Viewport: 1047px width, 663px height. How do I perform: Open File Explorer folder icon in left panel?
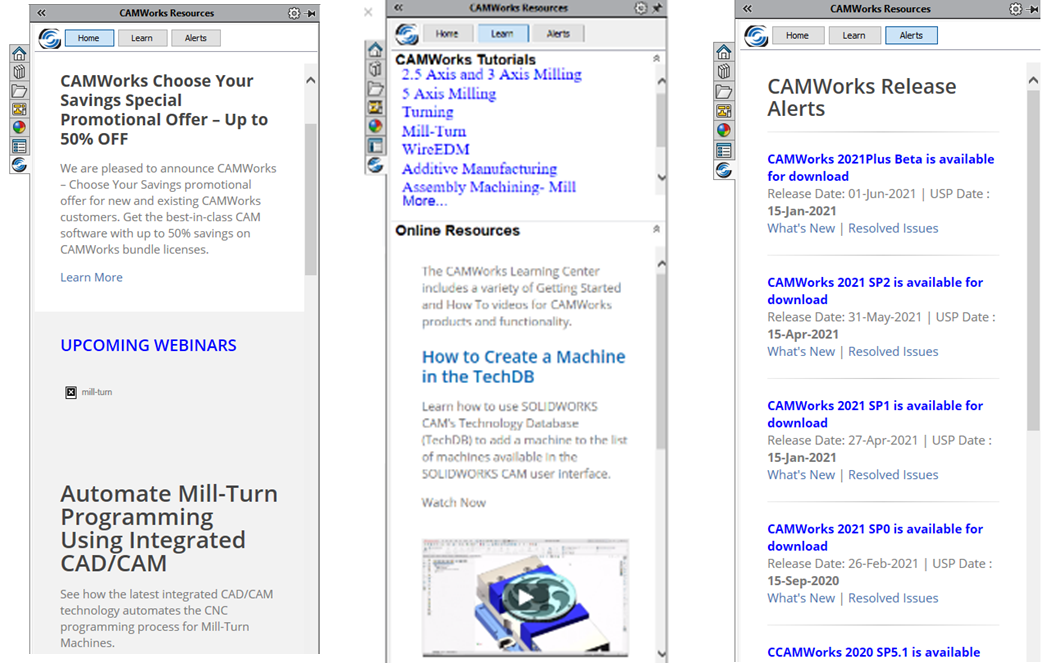[x=19, y=91]
